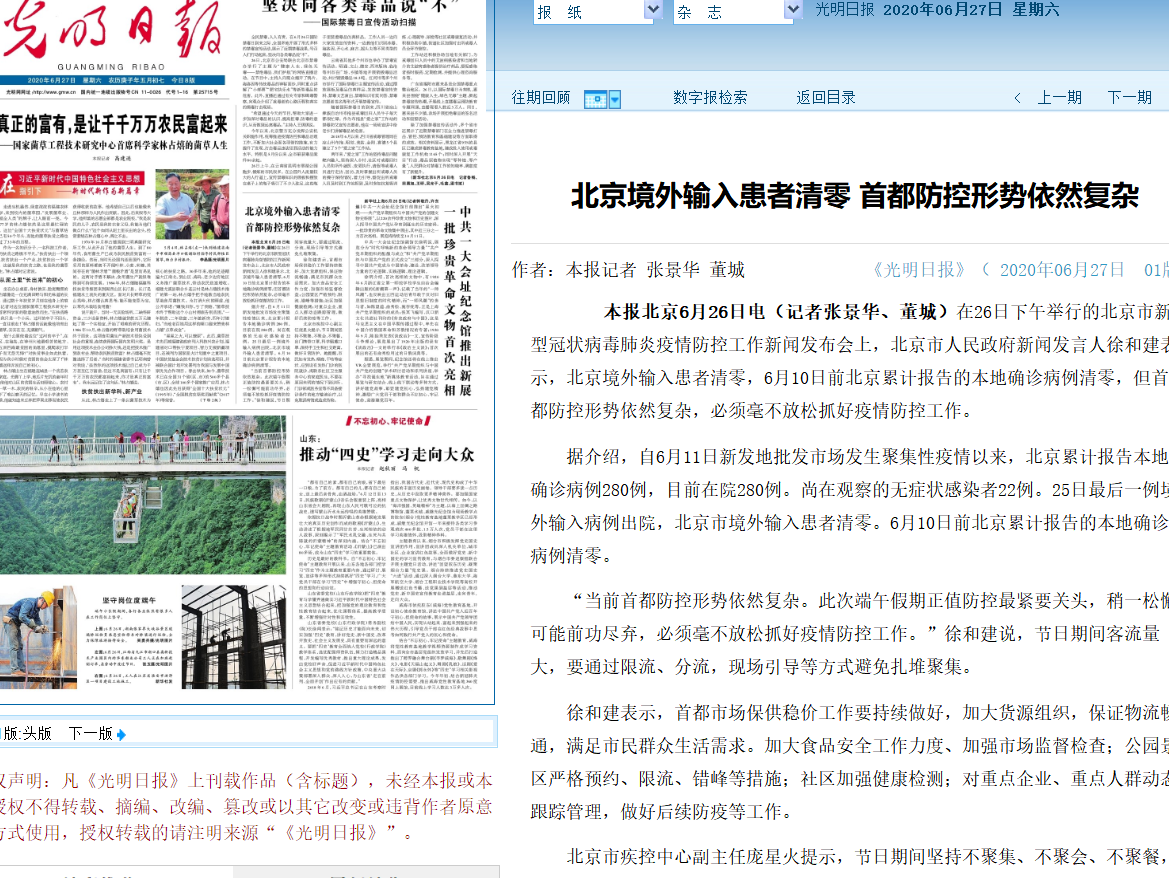The image size is (1169, 878).
Task: Click the 《光明日报》 source name under the title
Action: coord(918,270)
